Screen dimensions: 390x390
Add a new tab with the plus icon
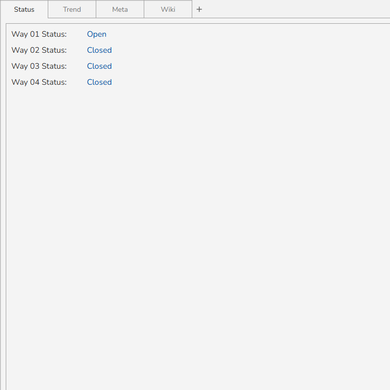[199, 9]
